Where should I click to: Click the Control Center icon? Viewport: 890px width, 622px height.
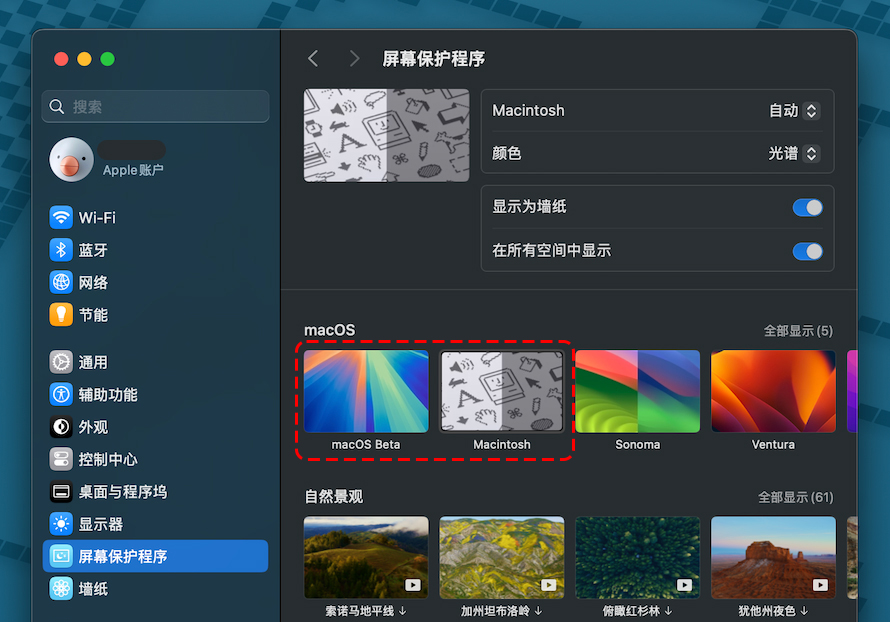click(x=61, y=459)
